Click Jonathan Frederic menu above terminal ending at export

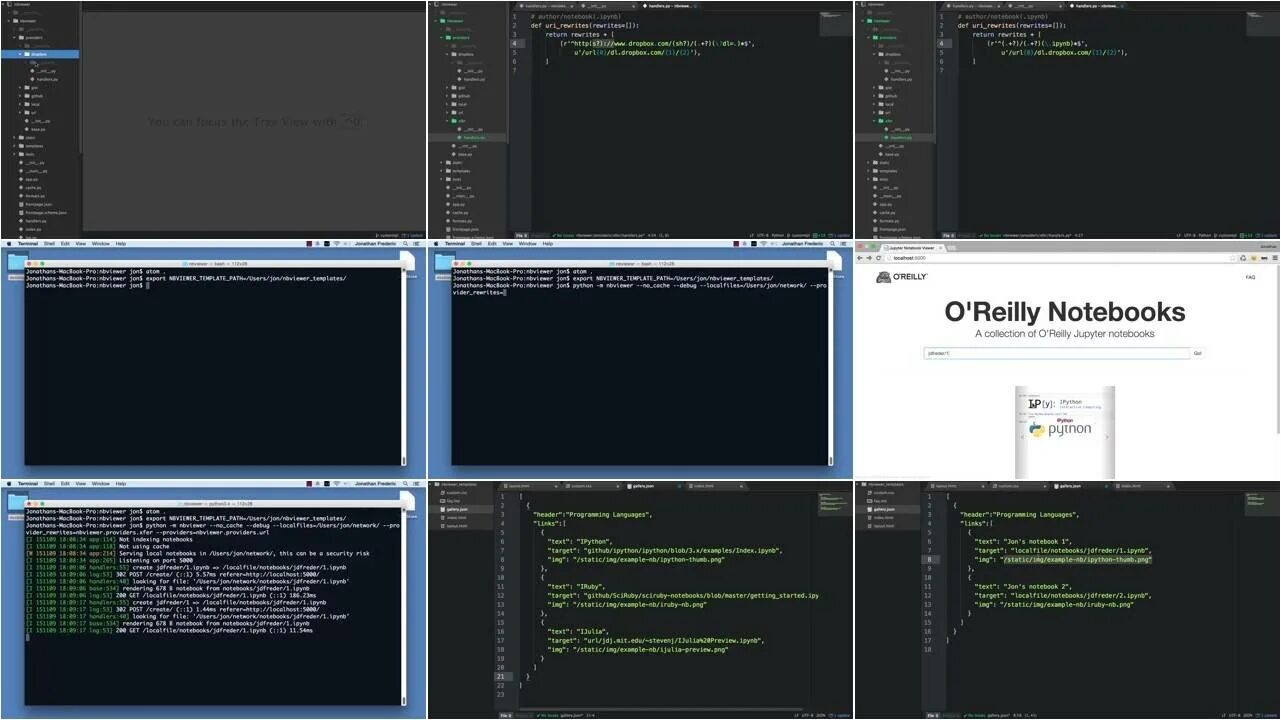pyautogui.click(x=376, y=243)
